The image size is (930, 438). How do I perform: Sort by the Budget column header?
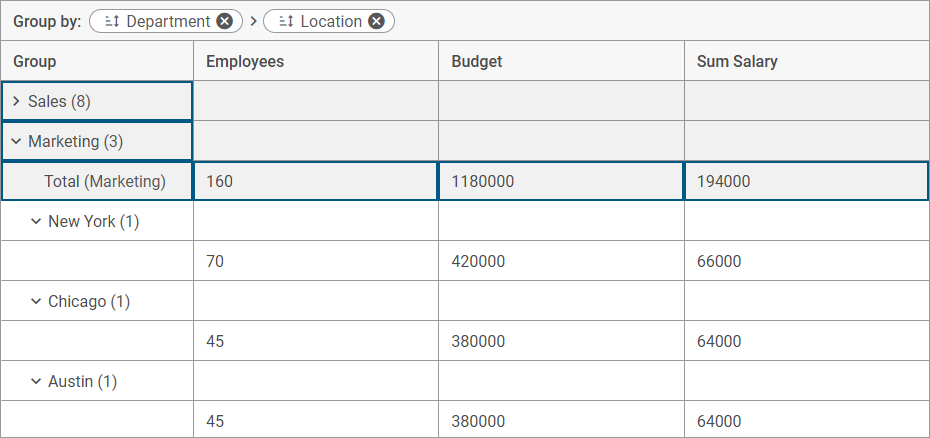tap(562, 61)
